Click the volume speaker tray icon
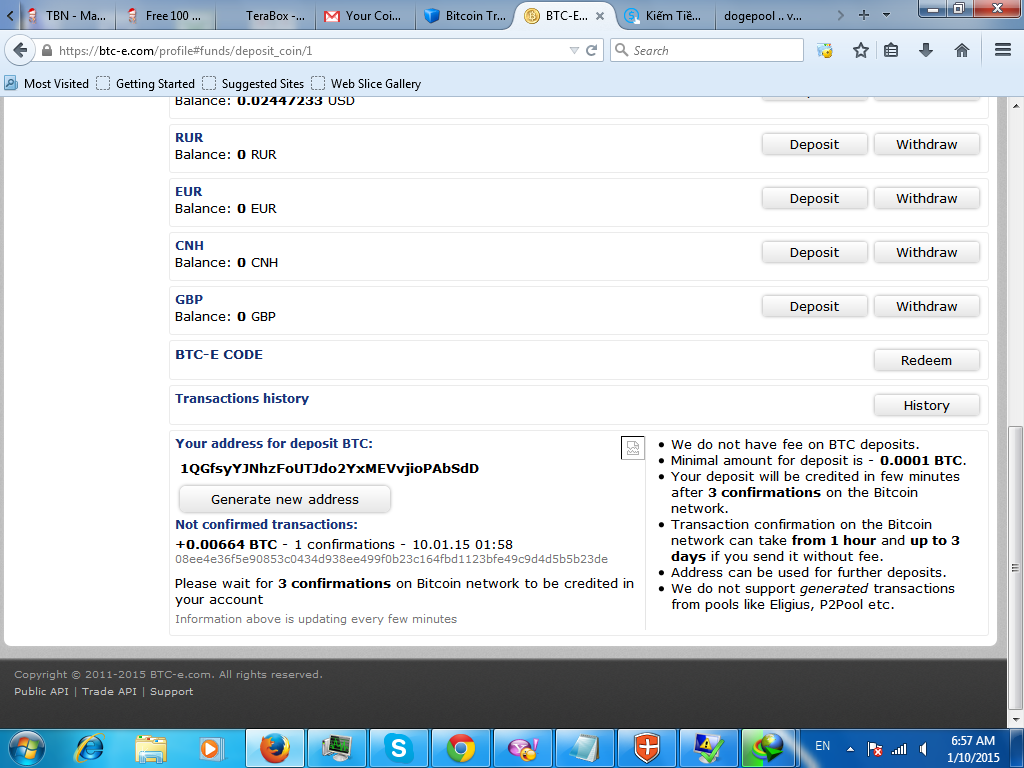The height and width of the screenshot is (768, 1024). click(x=923, y=749)
